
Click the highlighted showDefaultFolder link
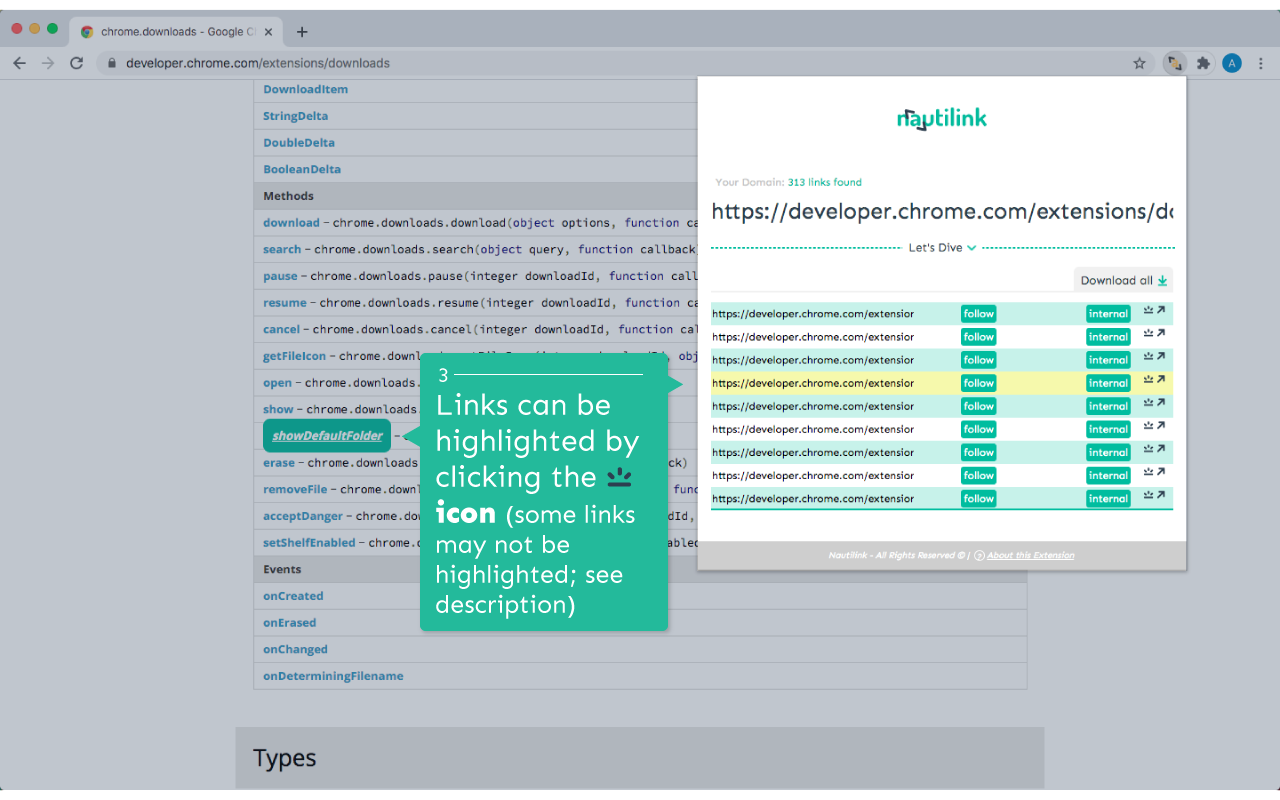coord(327,436)
